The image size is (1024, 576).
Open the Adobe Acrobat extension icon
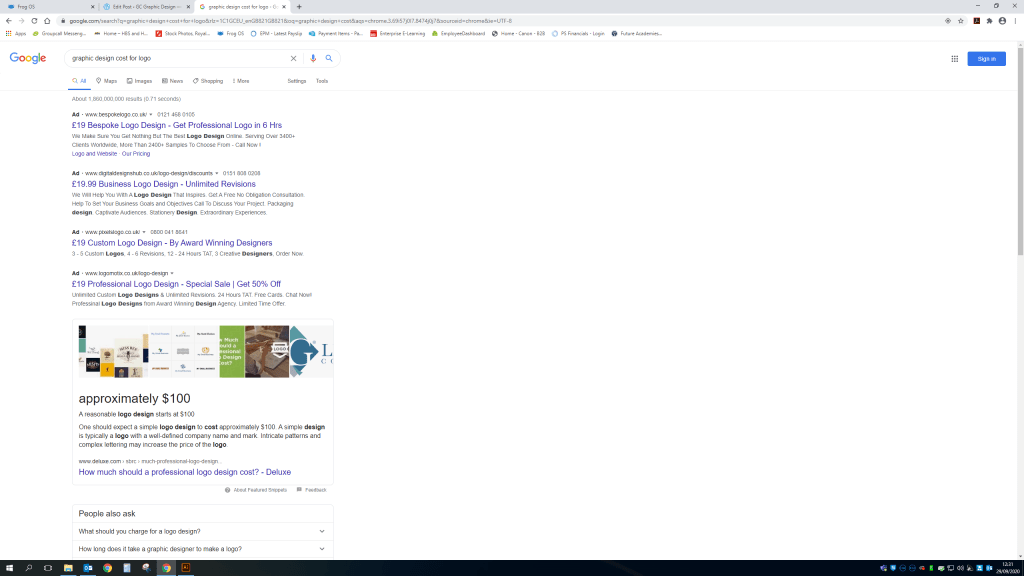(976, 20)
